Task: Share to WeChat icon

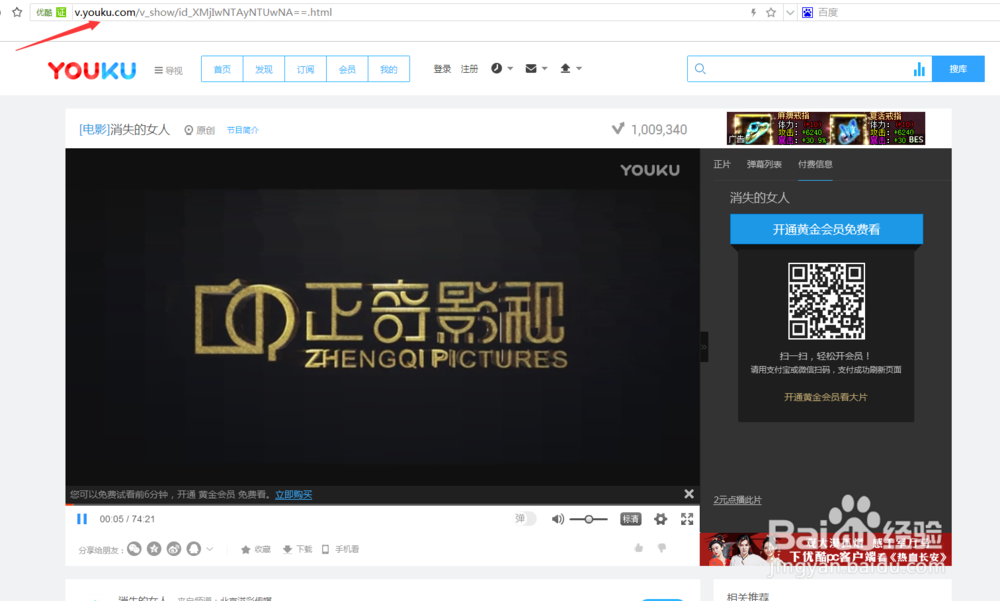Action: point(134,549)
